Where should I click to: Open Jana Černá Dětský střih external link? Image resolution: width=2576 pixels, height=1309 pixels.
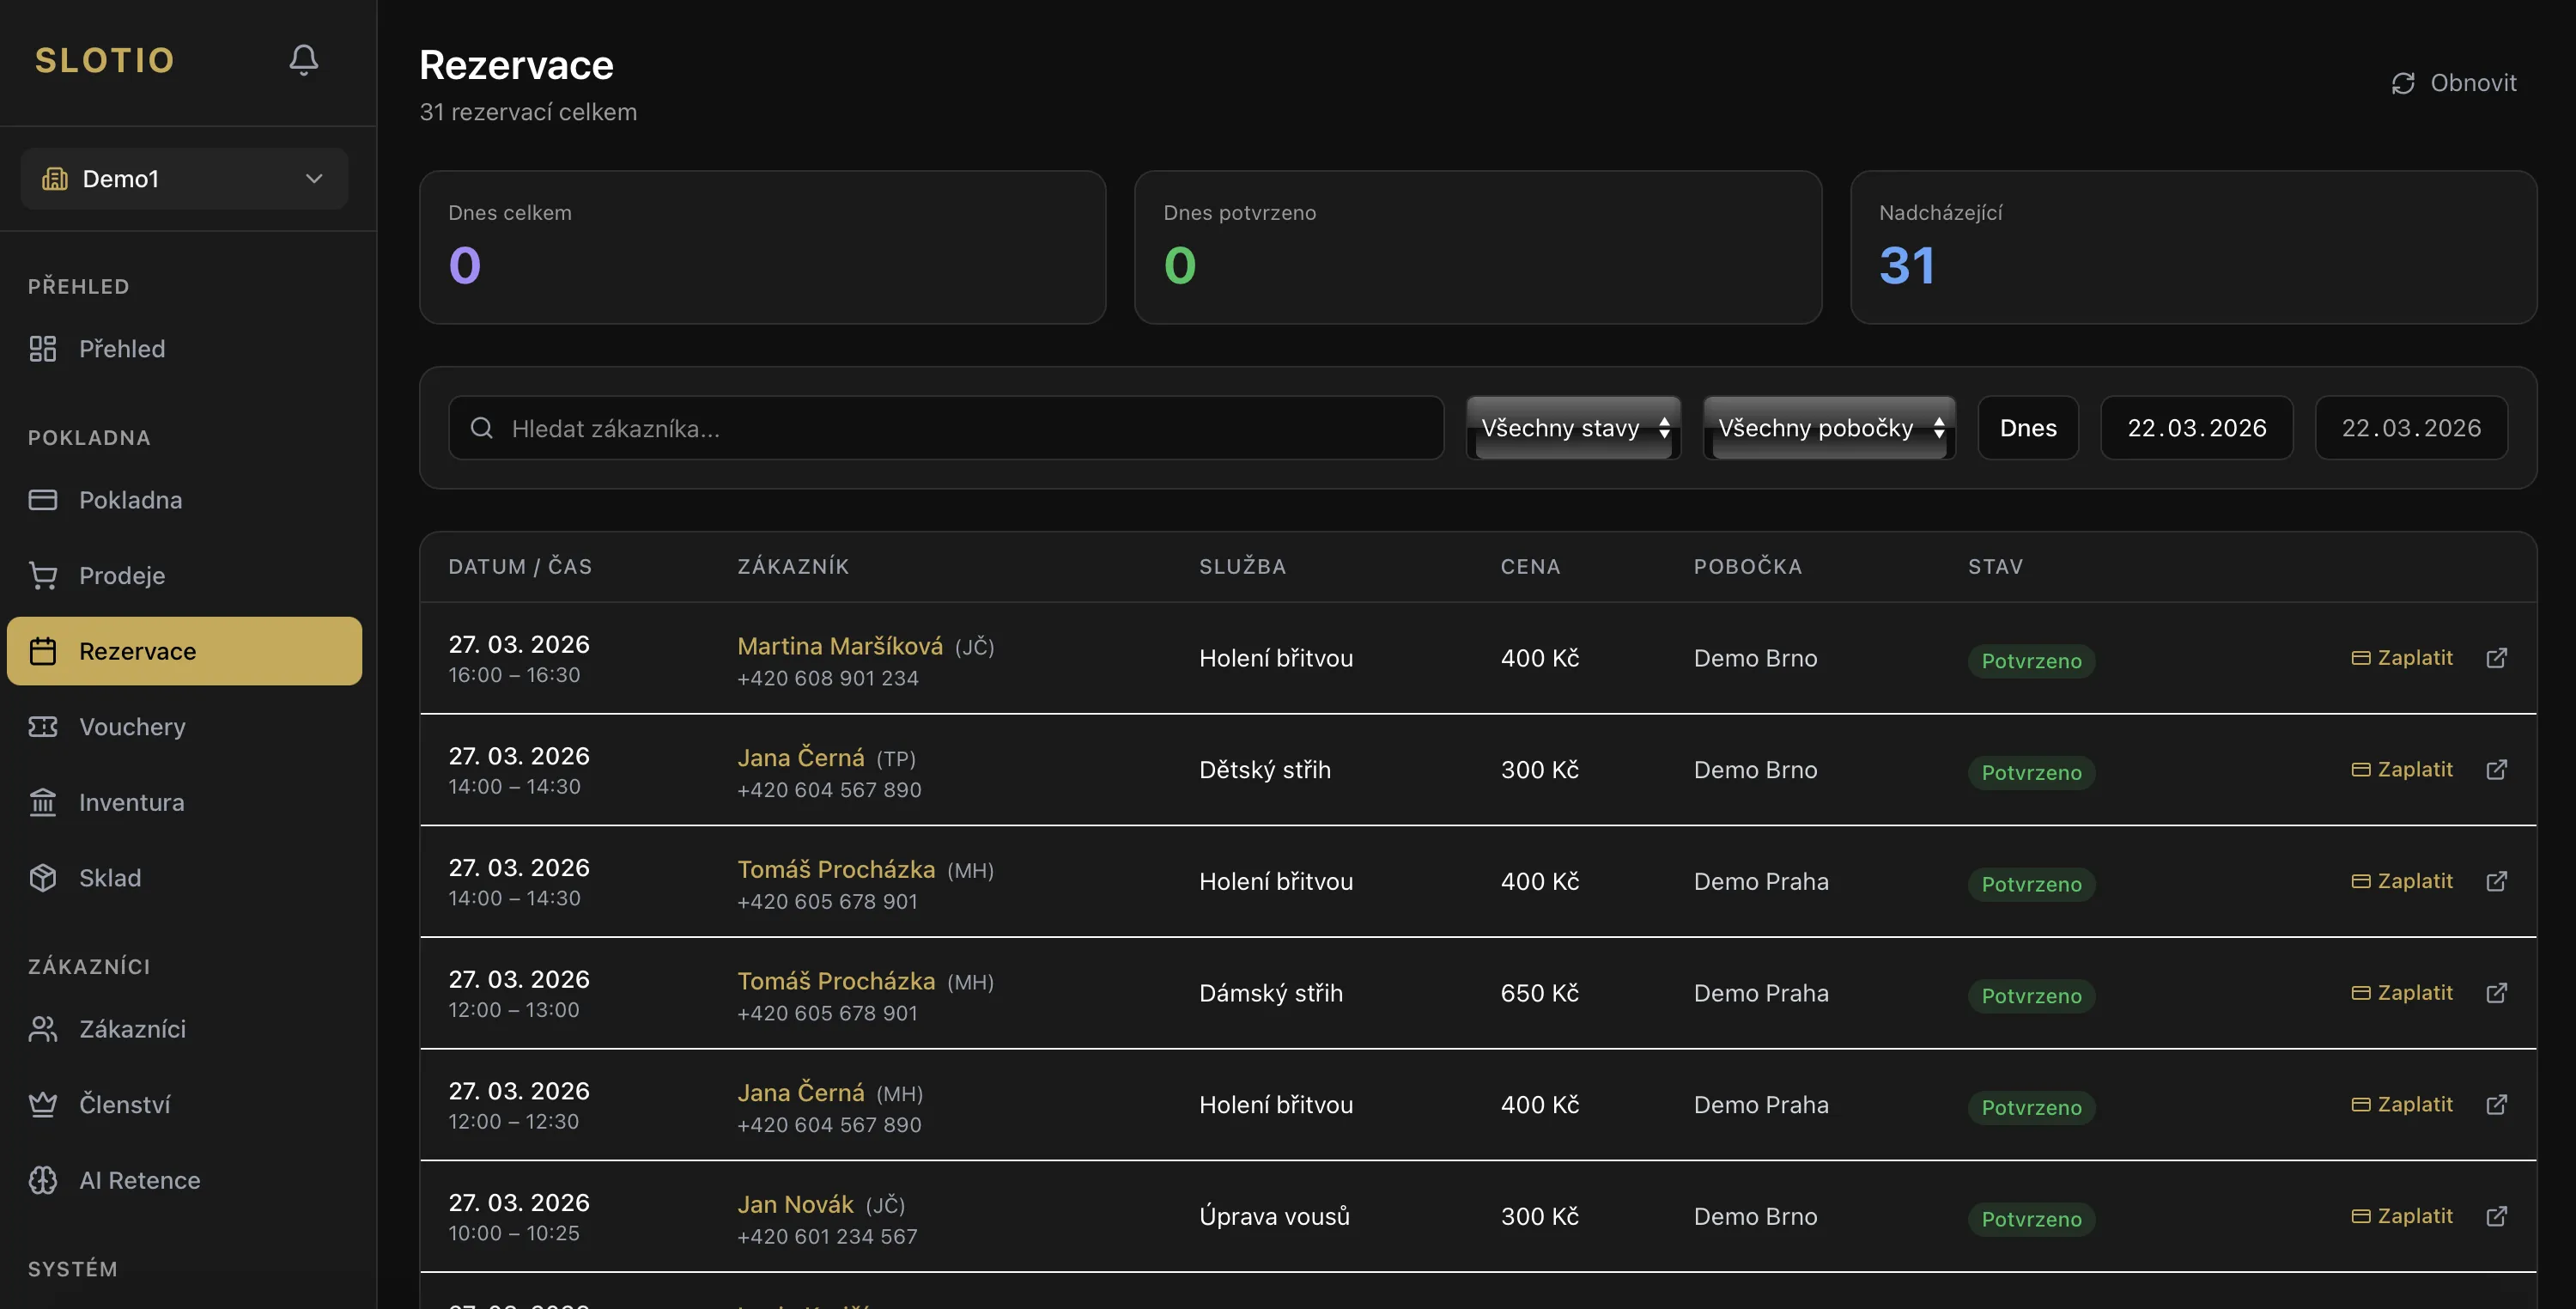[2497, 770]
